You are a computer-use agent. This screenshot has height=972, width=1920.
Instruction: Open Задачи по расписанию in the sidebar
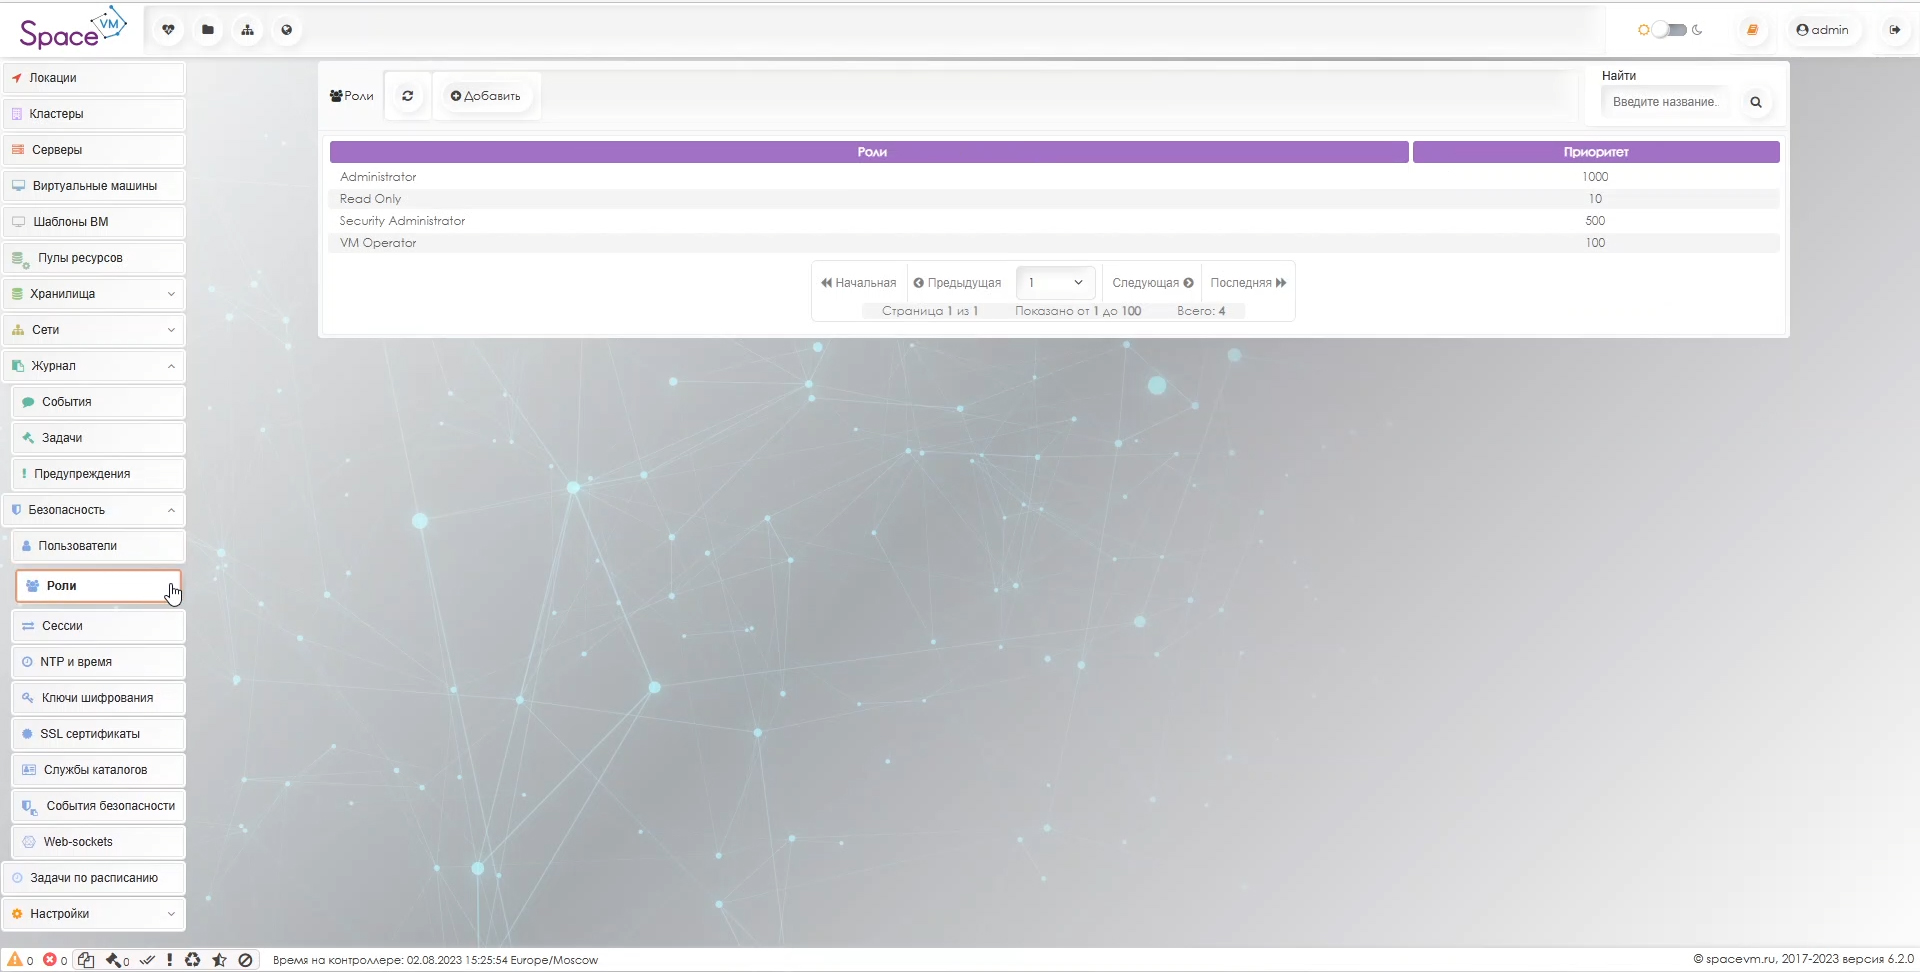94,878
